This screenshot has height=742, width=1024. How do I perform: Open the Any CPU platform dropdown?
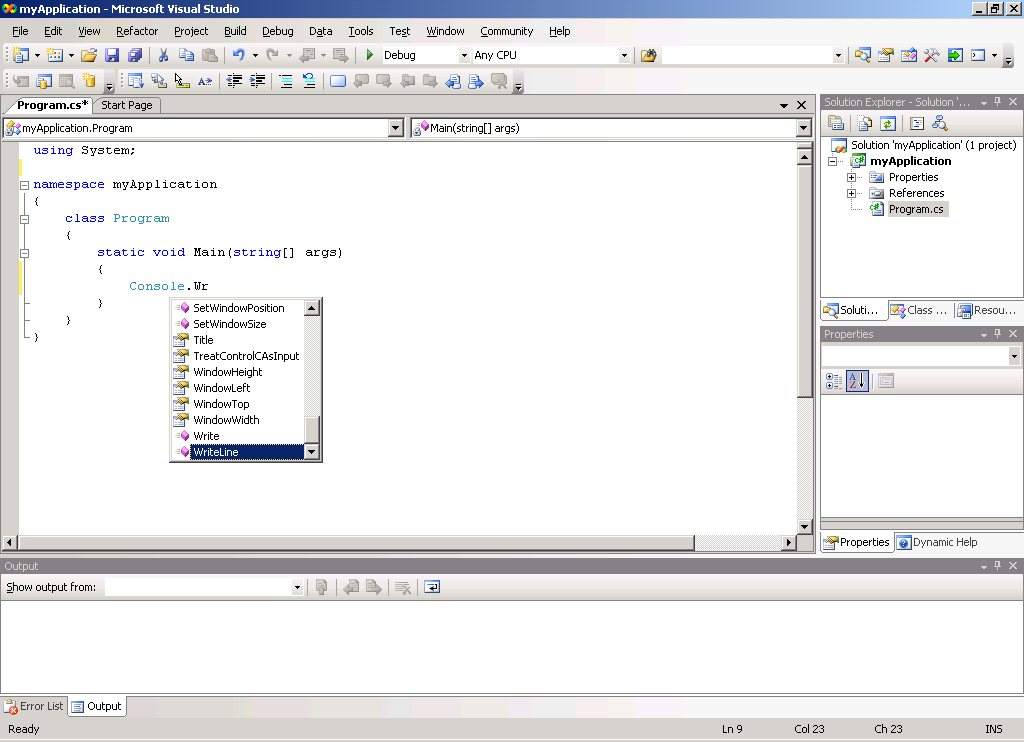click(624, 56)
